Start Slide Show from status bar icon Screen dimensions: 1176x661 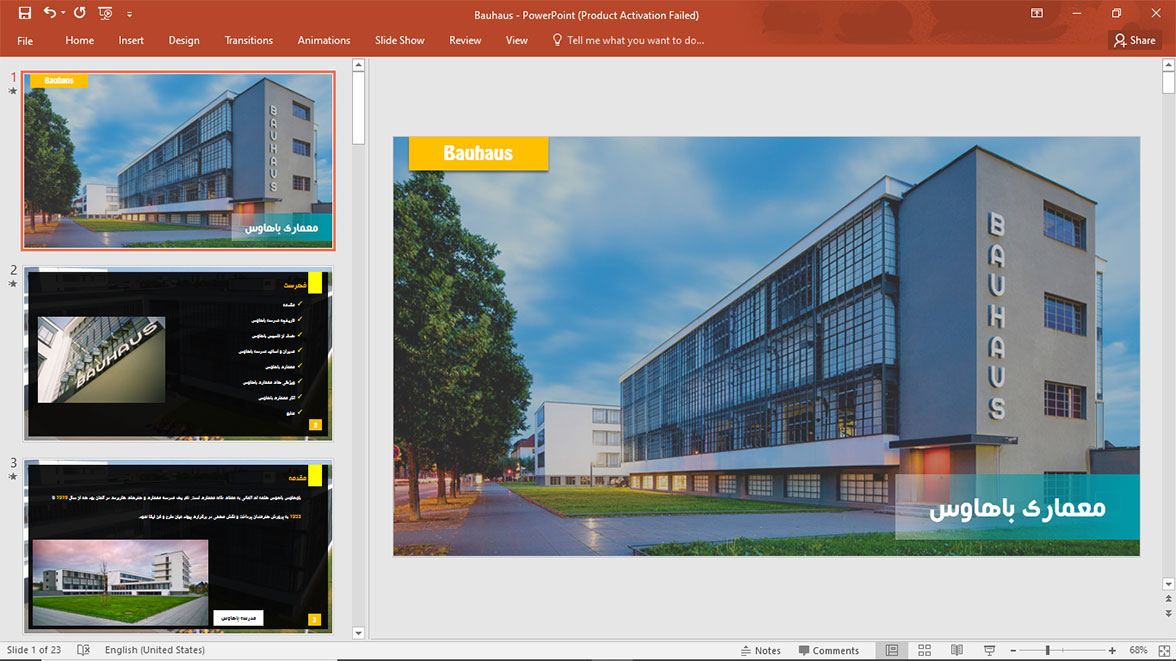point(989,650)
